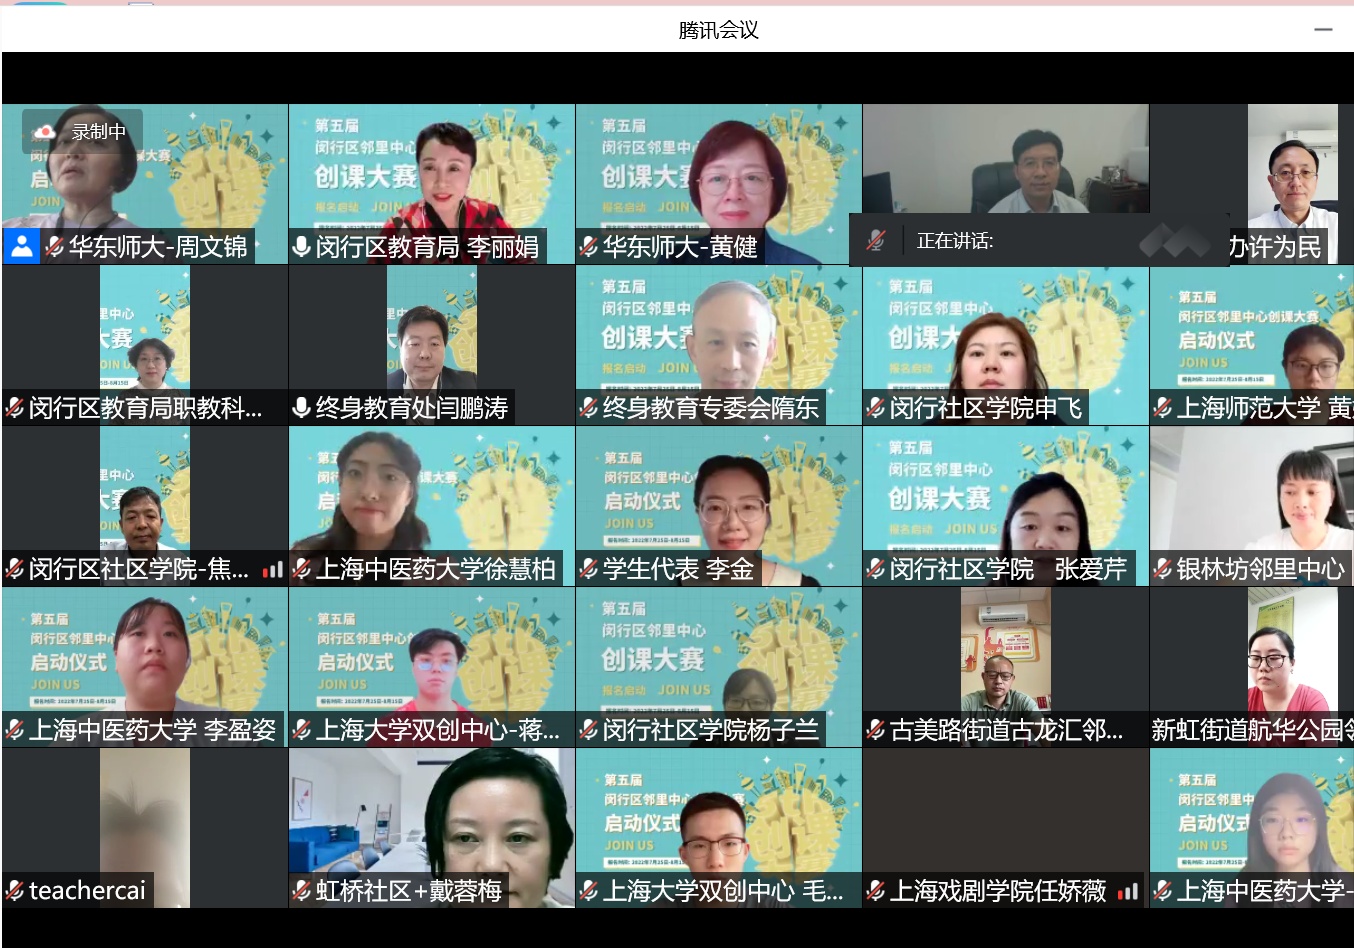Click the network signal icon beside 上海戏剧学院任娇薇
The height and width of the screenshot is (948, 1354).
[1128, 891]
